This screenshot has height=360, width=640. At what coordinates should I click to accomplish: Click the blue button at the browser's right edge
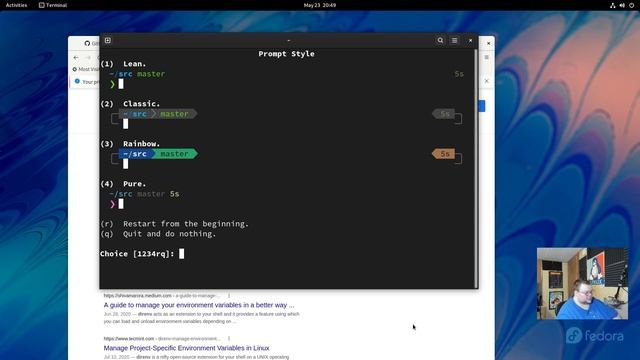coord(482,106)
